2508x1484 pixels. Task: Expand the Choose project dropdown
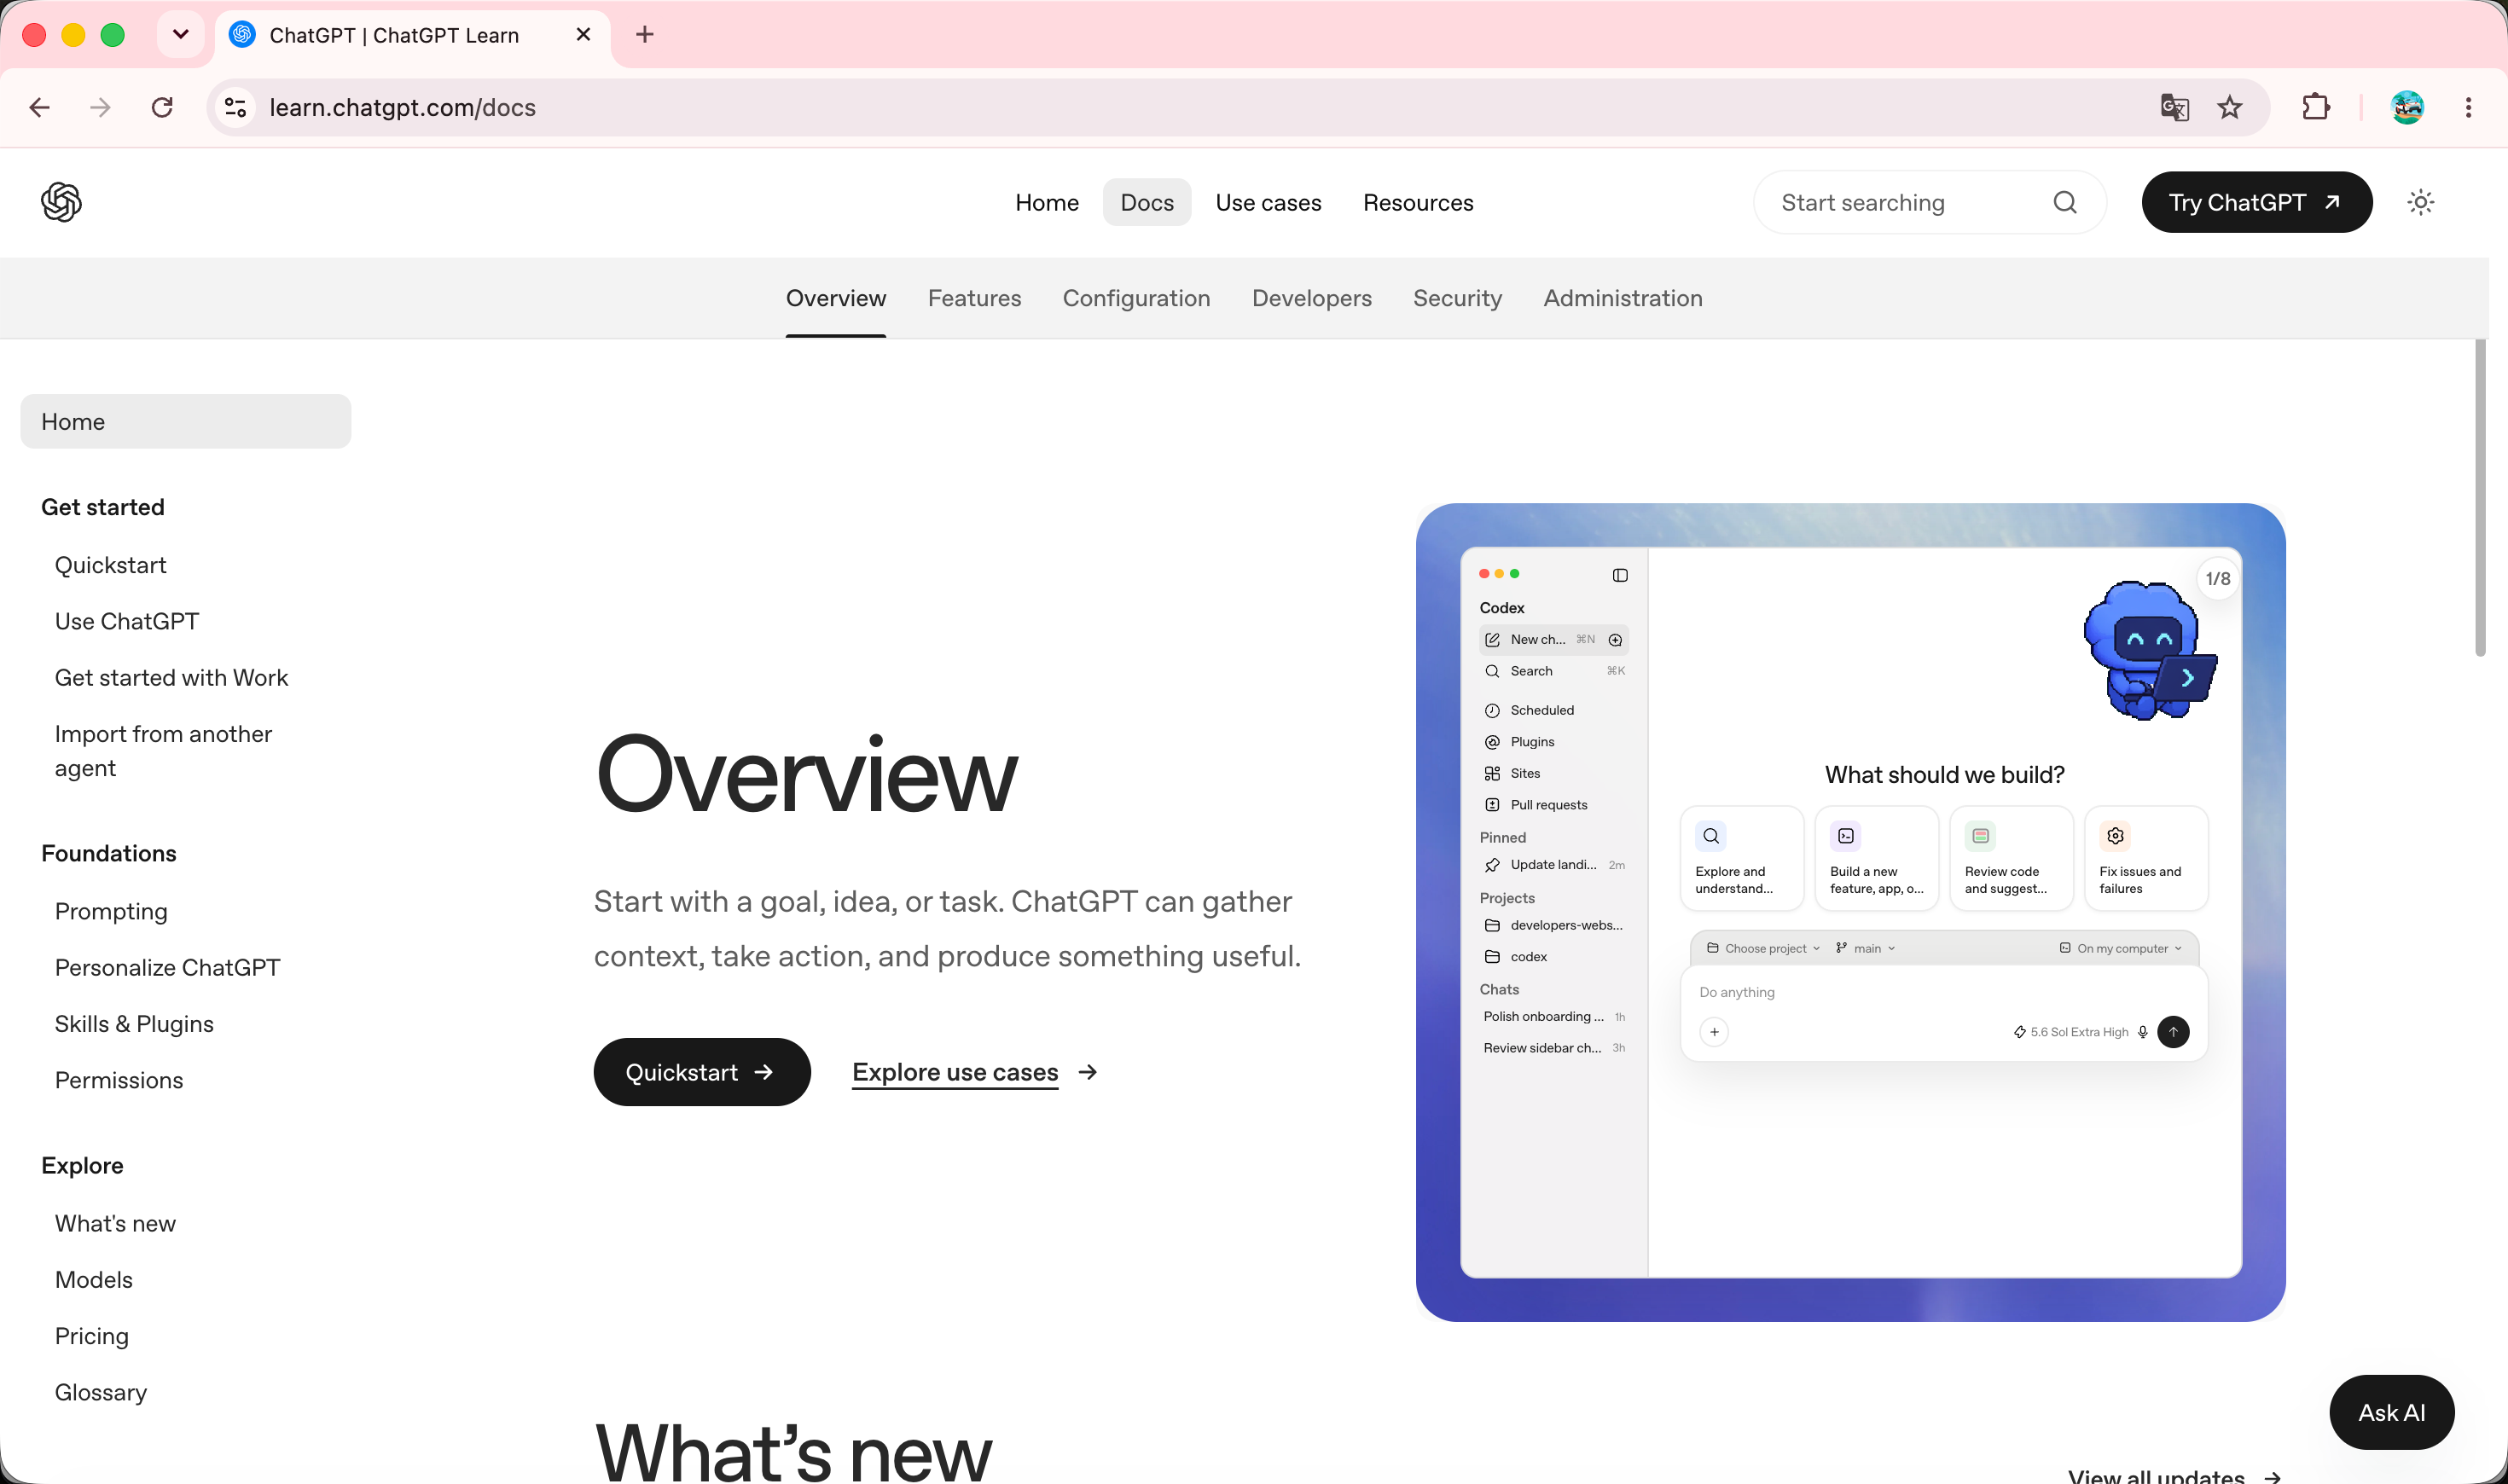[1764, 948]
